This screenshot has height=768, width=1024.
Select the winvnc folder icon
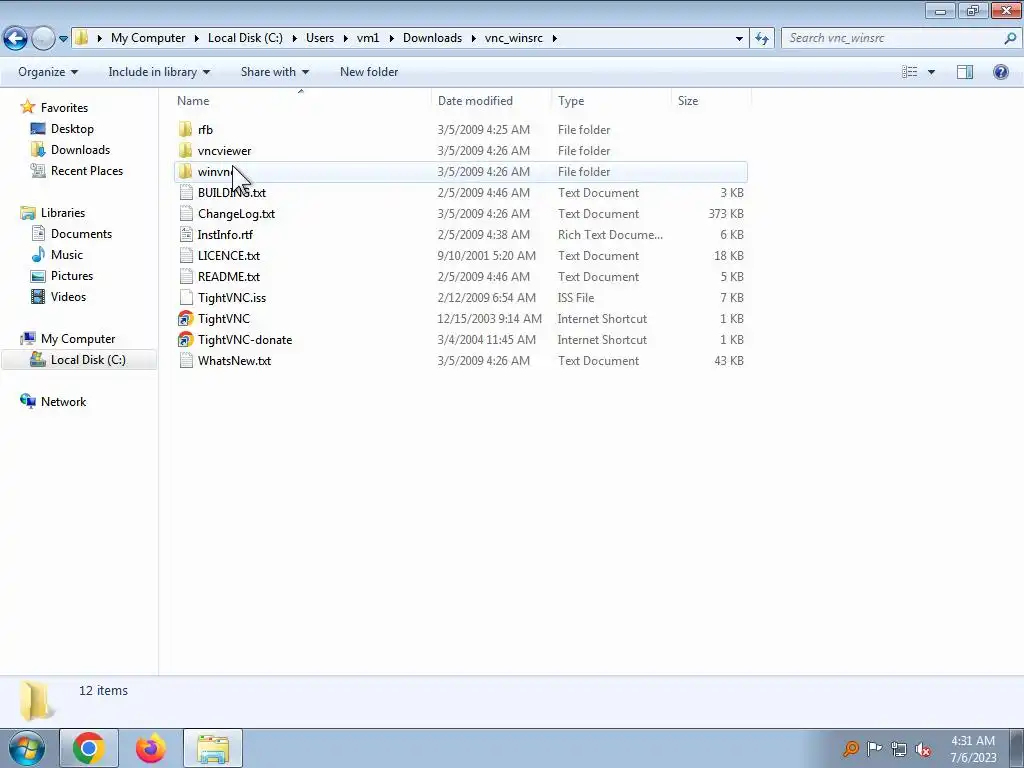pyautogui.click(x=186, y=172)
